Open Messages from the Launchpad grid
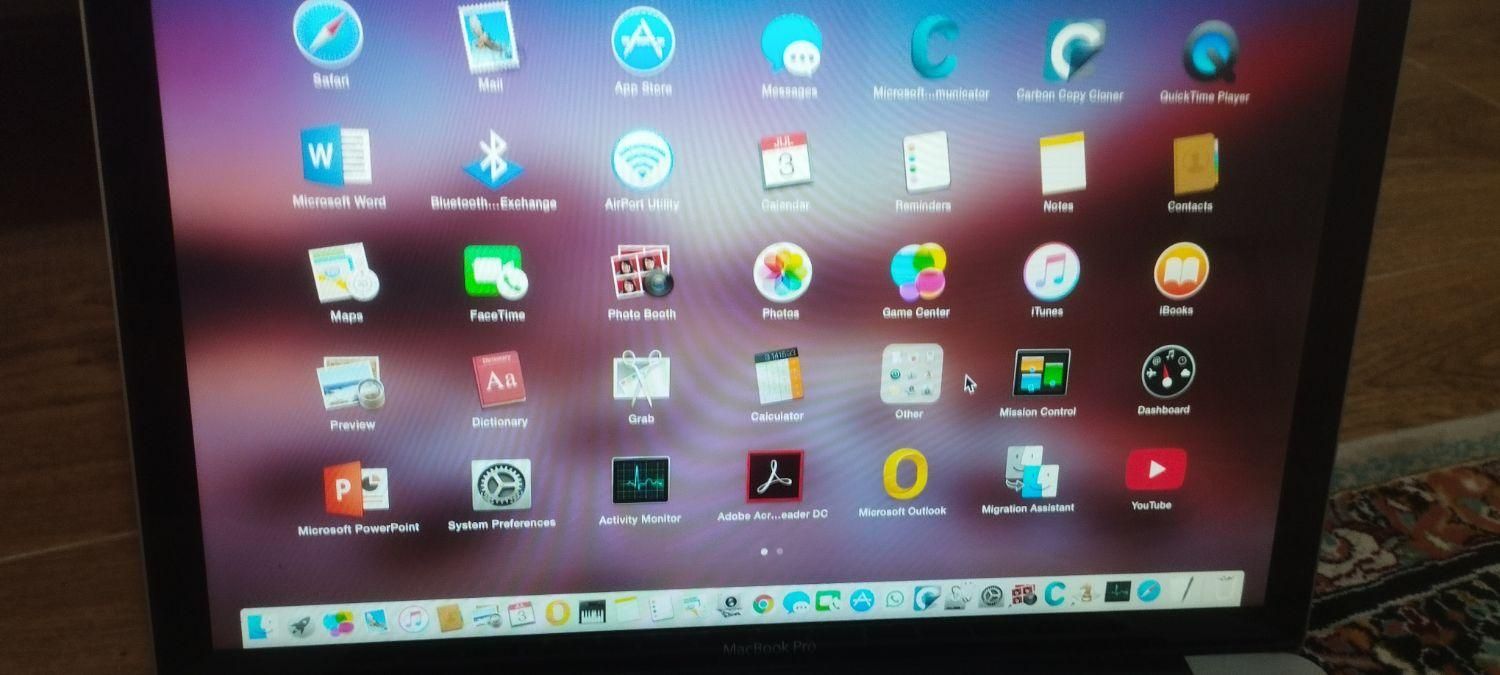 point(791,45)
